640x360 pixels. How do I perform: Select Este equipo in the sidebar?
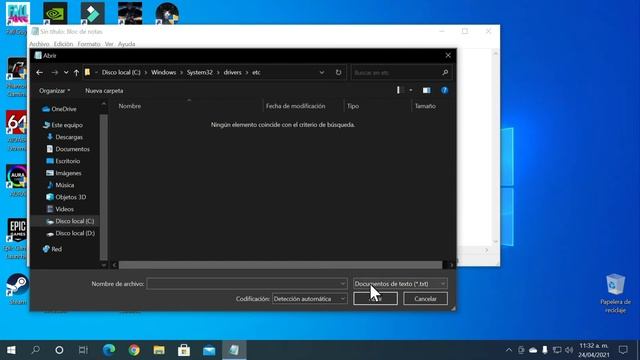62,125
